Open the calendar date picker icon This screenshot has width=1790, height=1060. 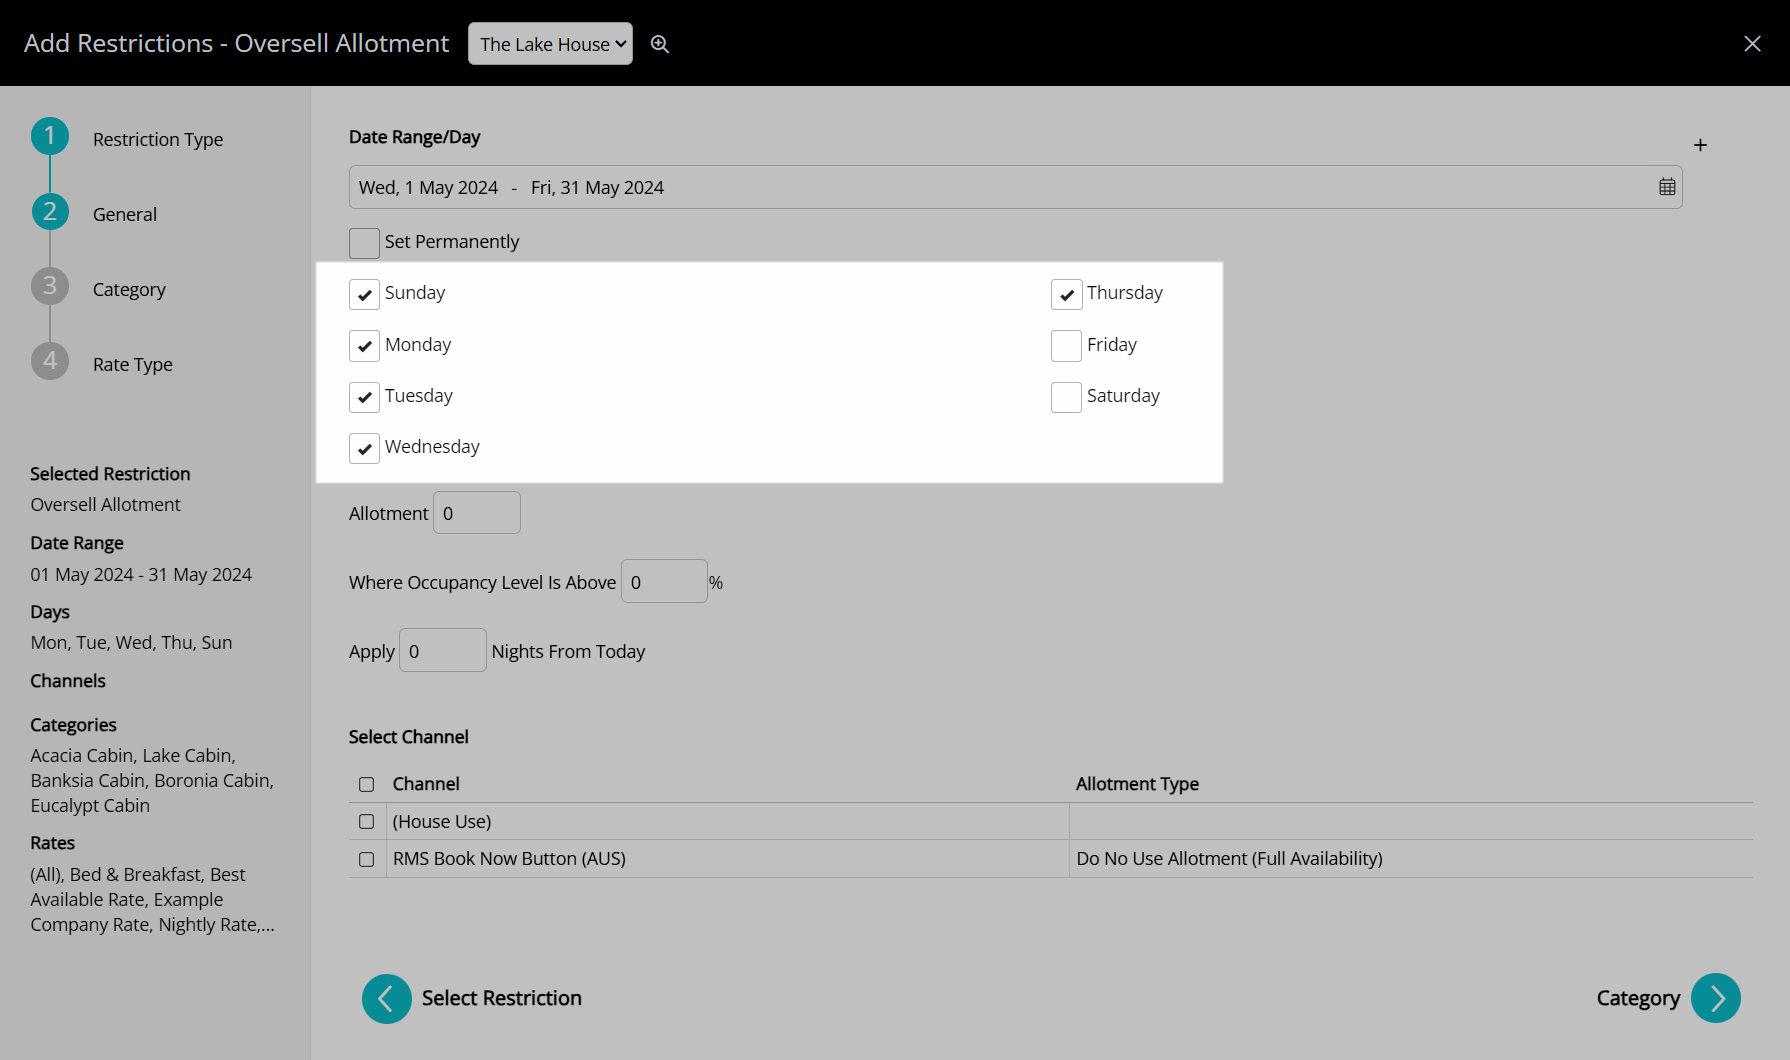[1667, 187]
